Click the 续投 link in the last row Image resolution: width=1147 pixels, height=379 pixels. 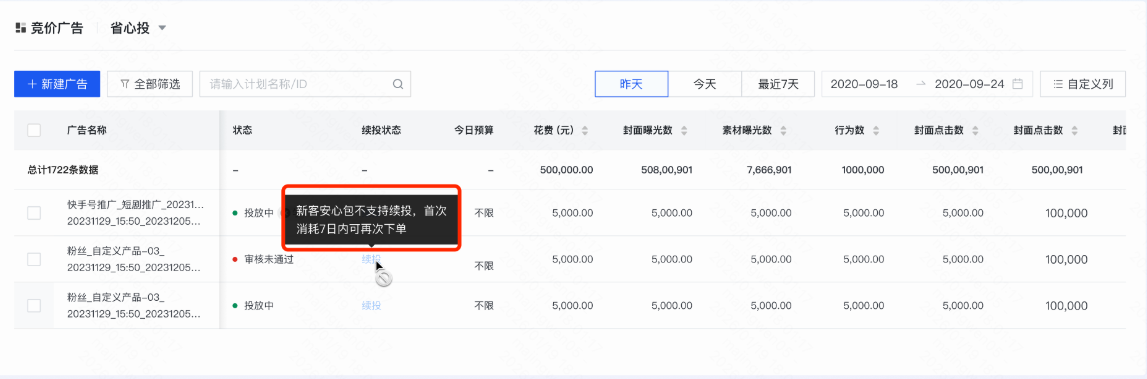371,305
